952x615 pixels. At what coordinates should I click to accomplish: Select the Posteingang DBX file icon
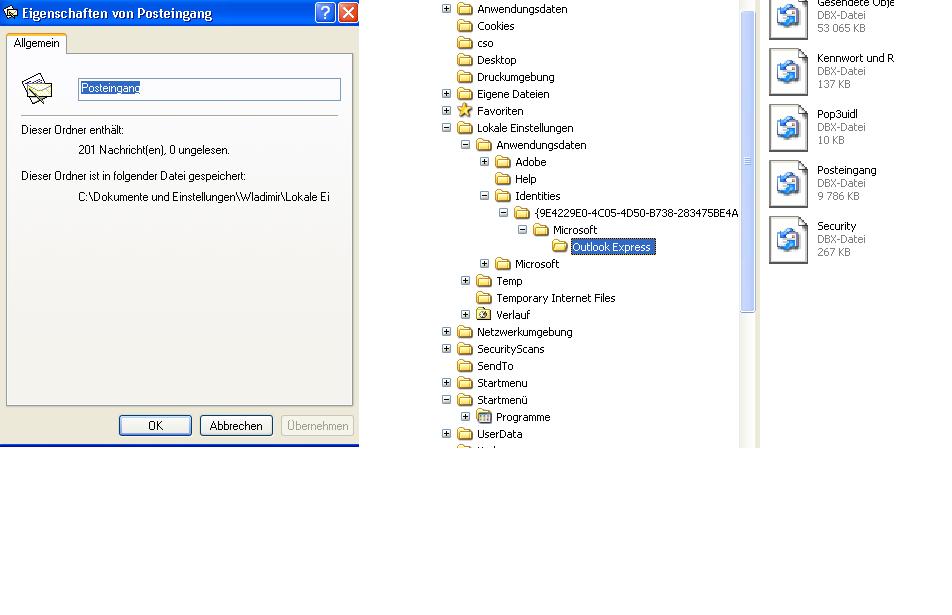click(x=788, y=184)
